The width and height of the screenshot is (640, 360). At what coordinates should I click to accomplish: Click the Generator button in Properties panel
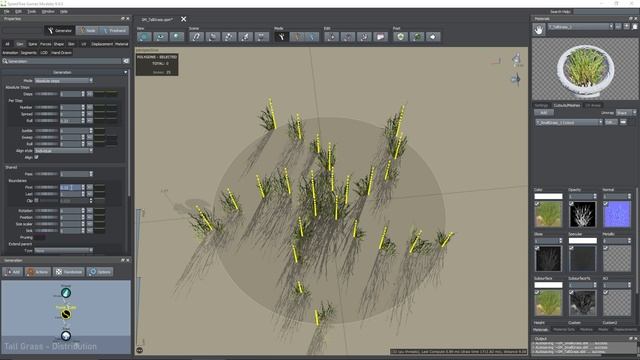point(60,30)
